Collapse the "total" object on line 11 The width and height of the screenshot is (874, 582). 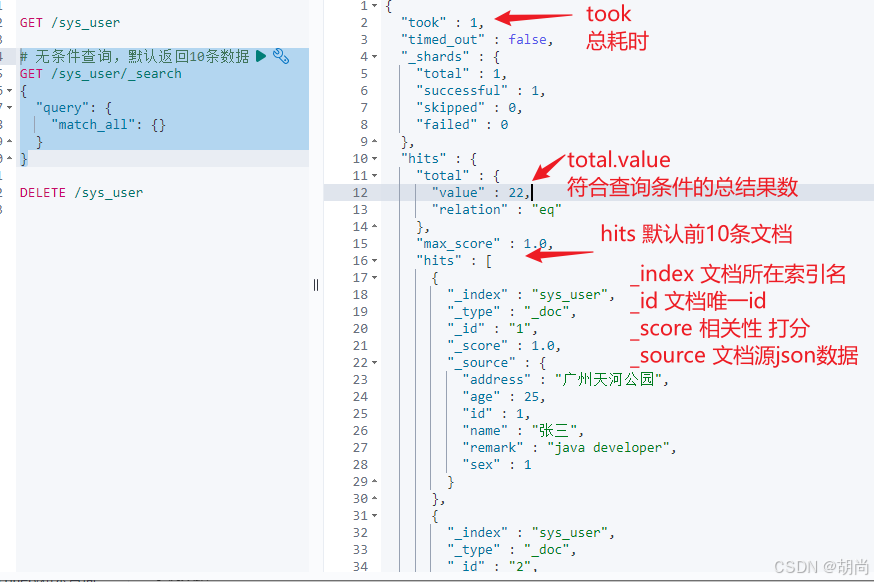(375, 176)
